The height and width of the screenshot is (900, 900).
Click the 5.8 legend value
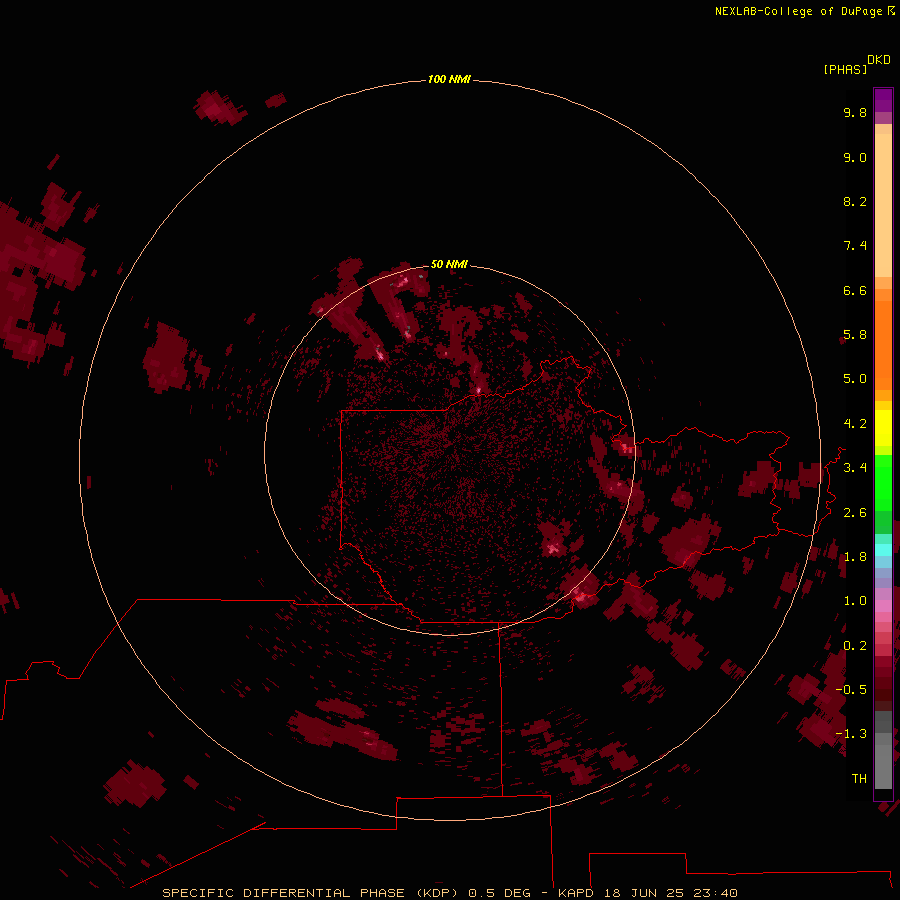click(x=855, y=335)
